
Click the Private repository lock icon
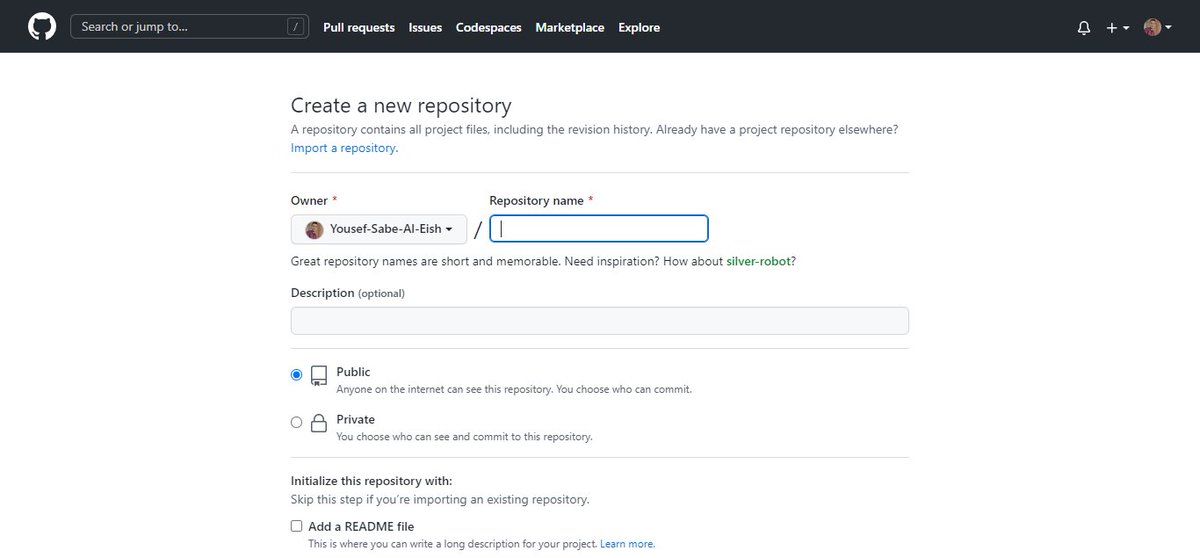click(319, 423)
